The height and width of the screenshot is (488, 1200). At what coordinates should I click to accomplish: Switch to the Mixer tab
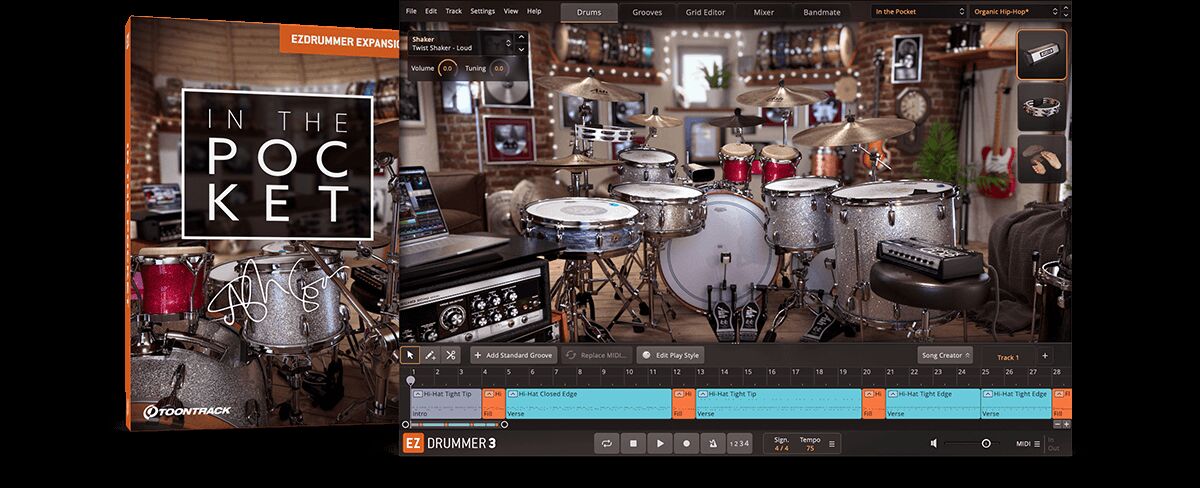[x=763, y=12]
